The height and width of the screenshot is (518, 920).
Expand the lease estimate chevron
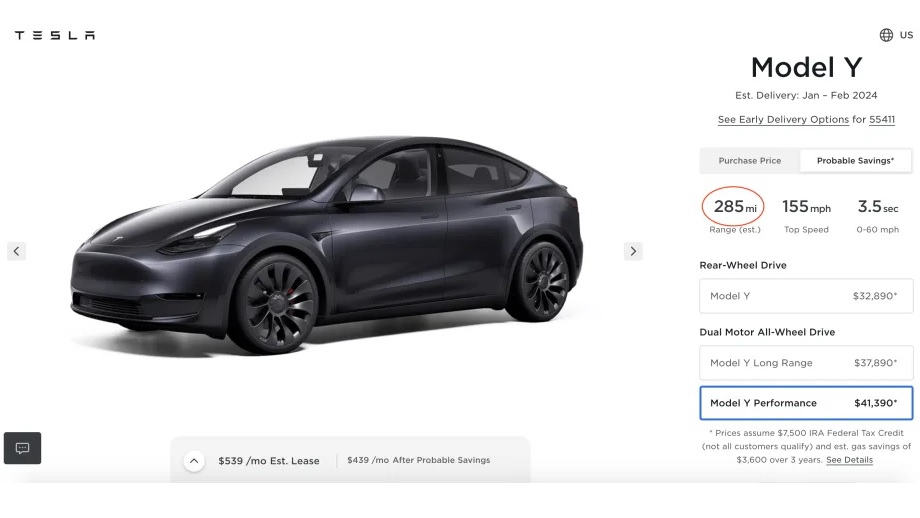[x=194, y=461]
